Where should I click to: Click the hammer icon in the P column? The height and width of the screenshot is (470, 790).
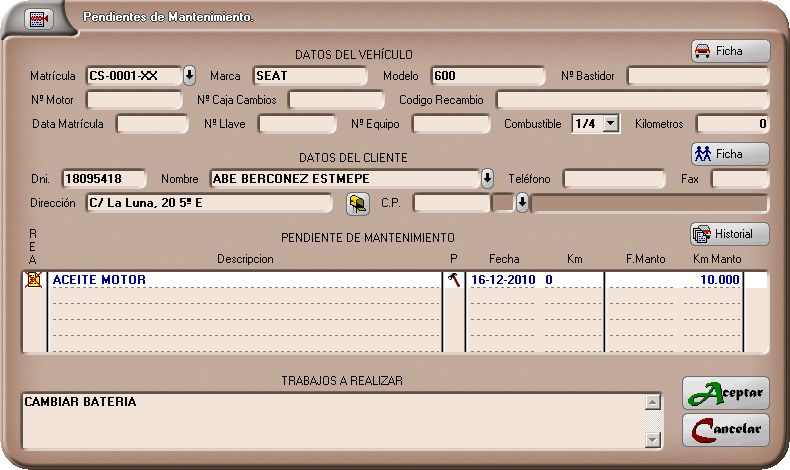click(x=455, y=280)
